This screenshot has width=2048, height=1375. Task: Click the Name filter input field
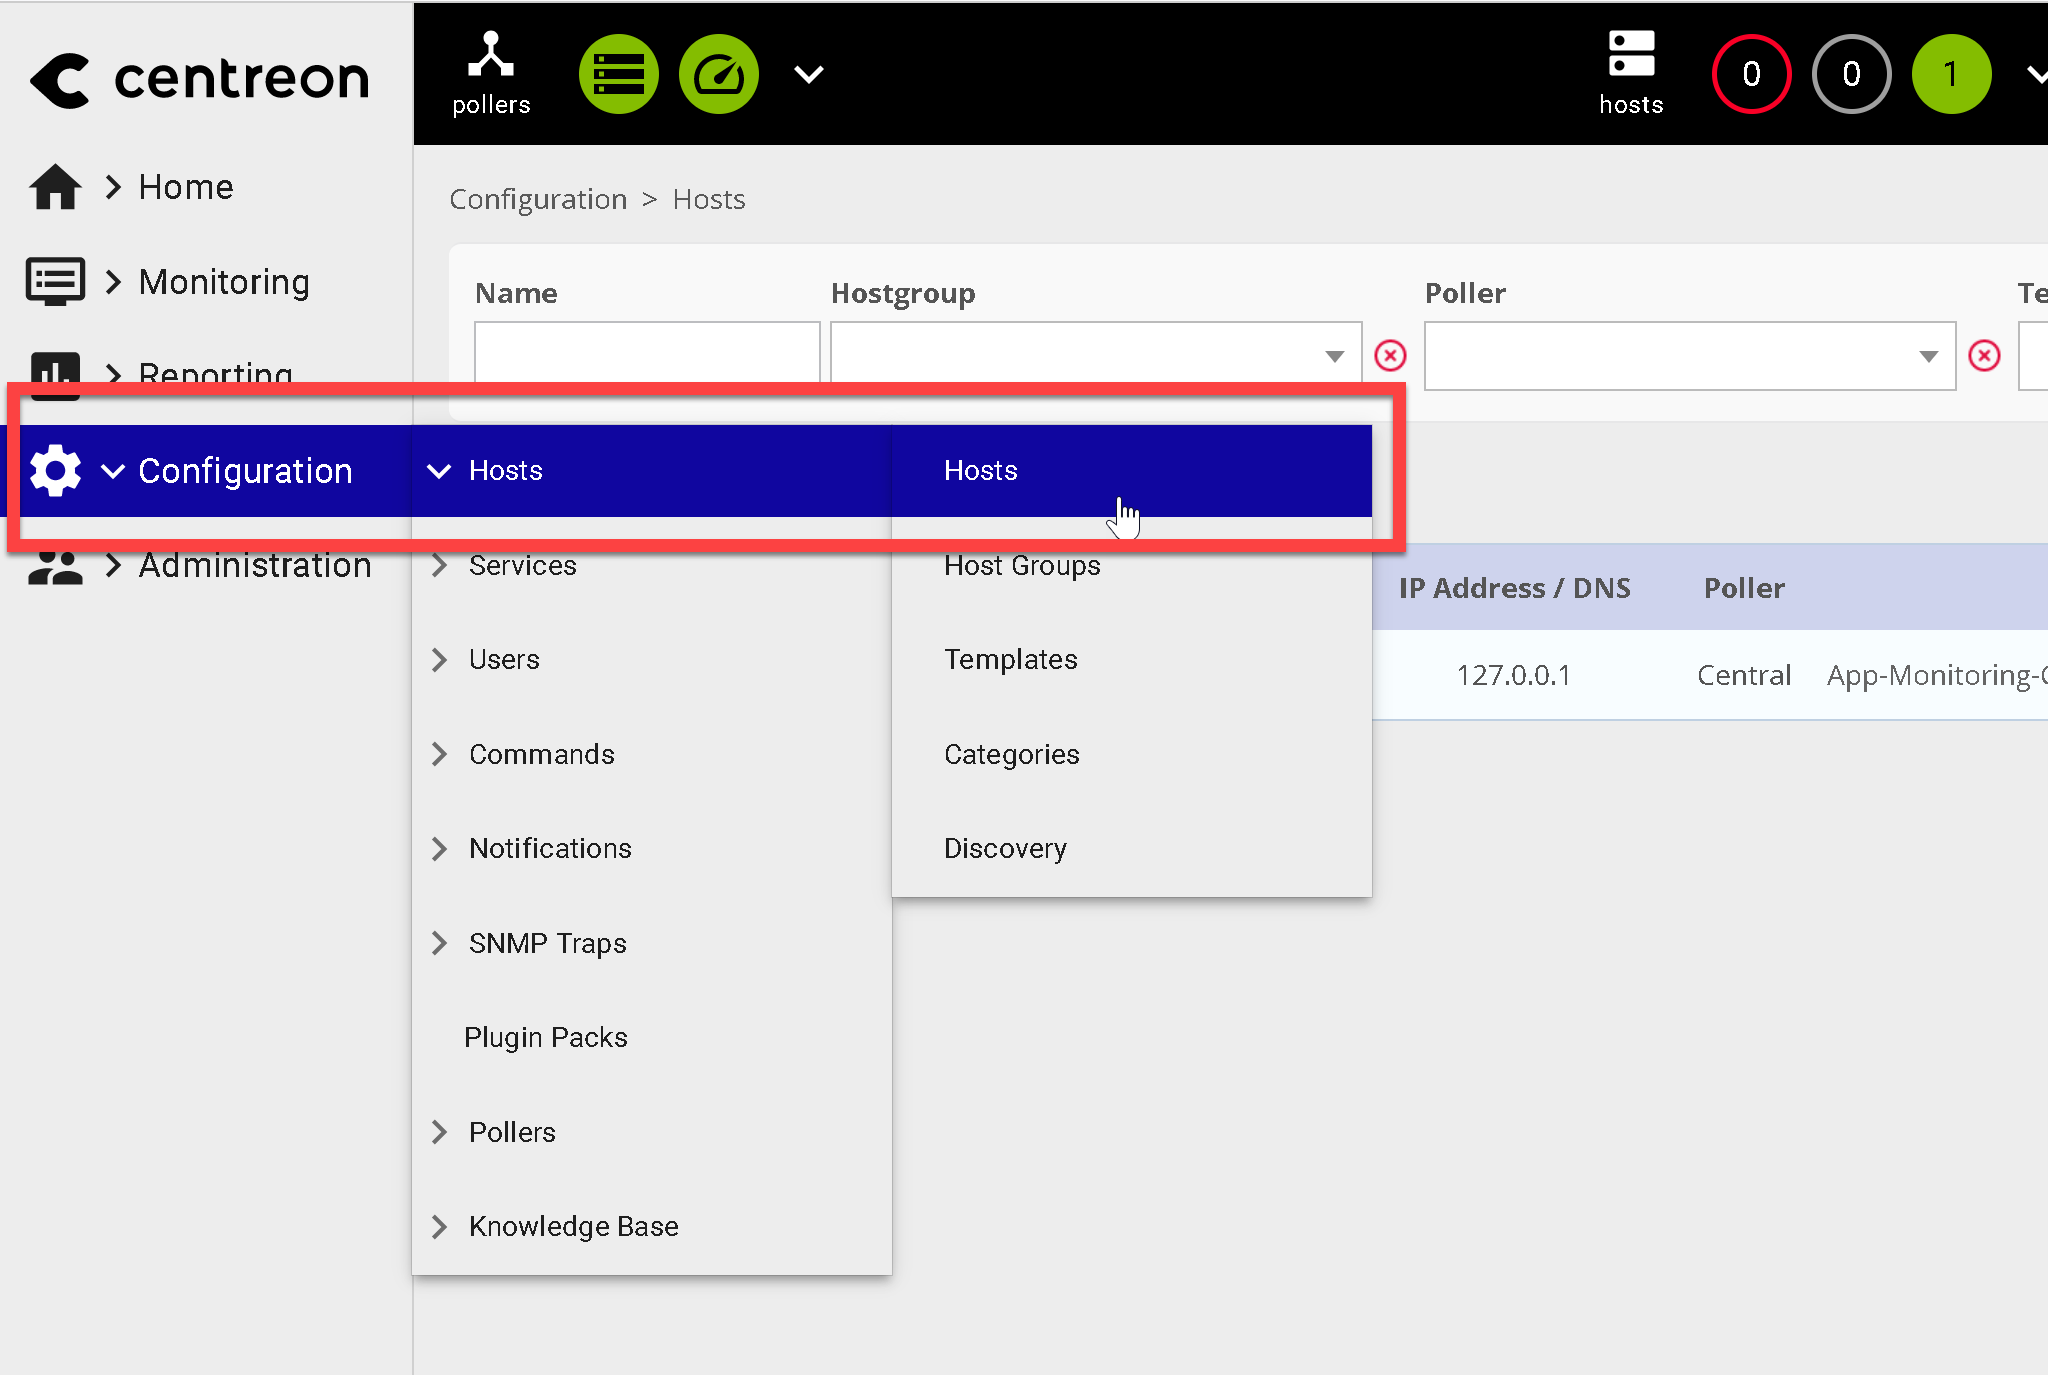coord(647,352)
